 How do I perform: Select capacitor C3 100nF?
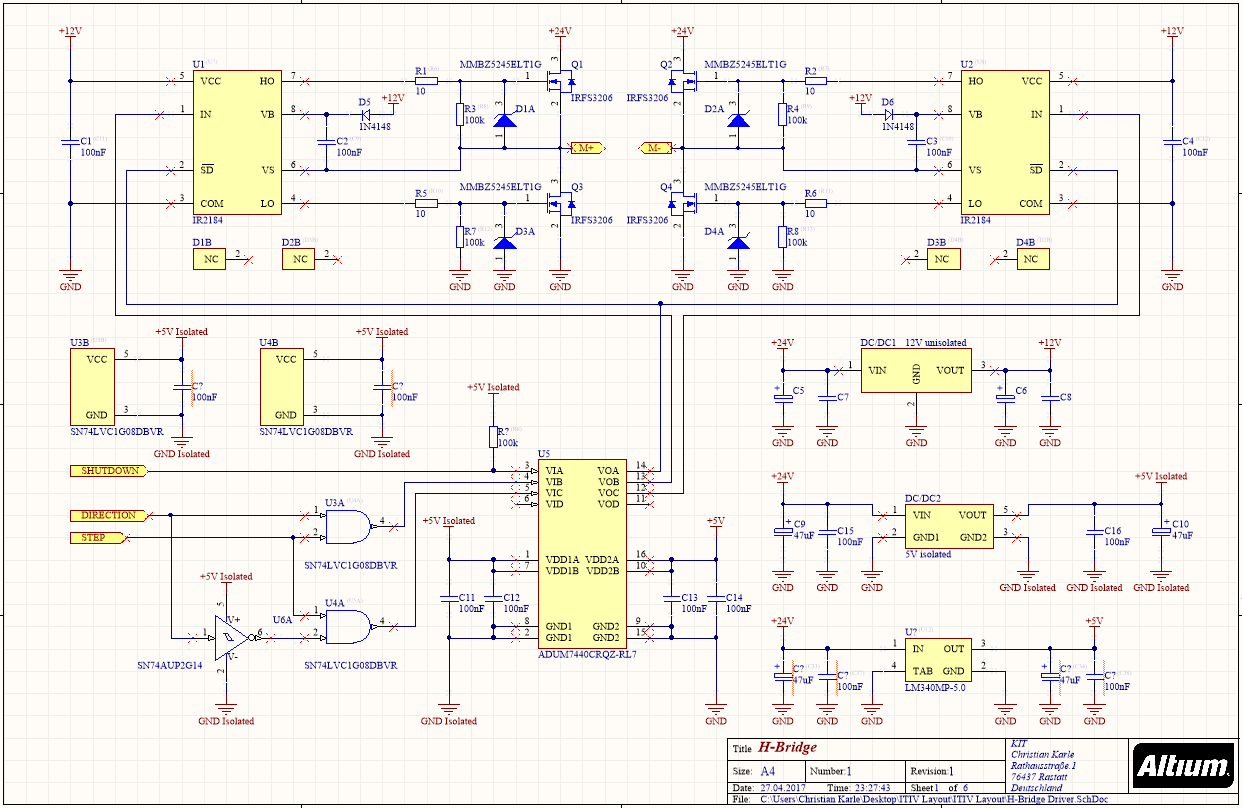916,143
